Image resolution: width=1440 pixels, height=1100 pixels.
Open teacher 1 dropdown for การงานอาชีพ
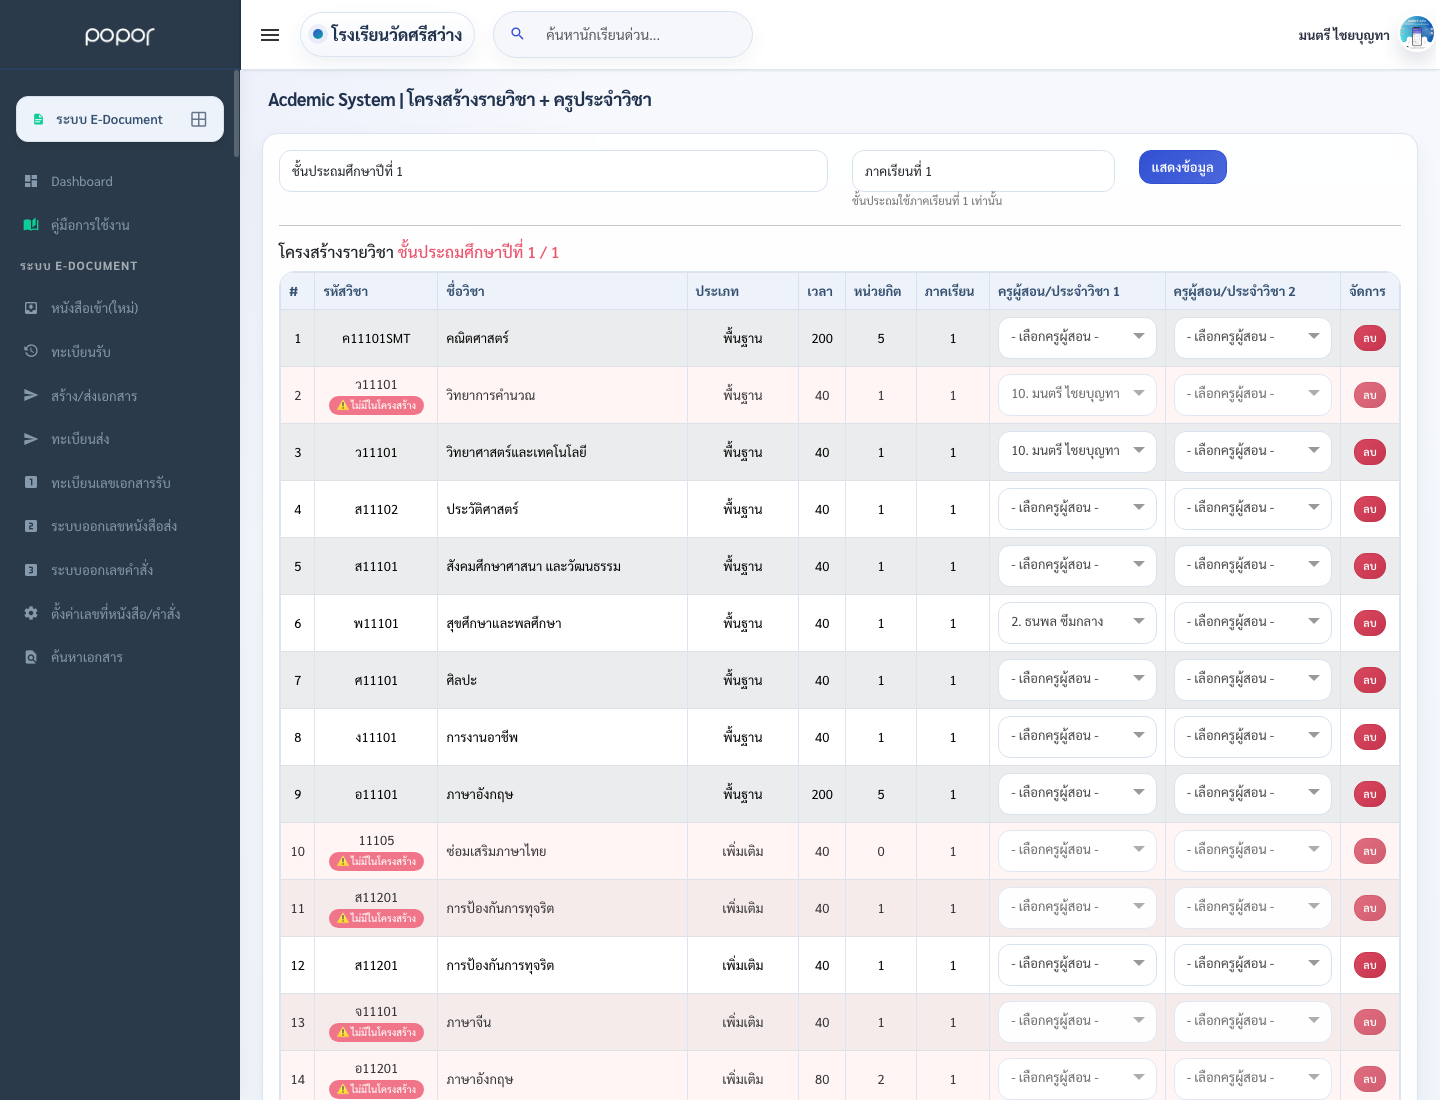1077,736
